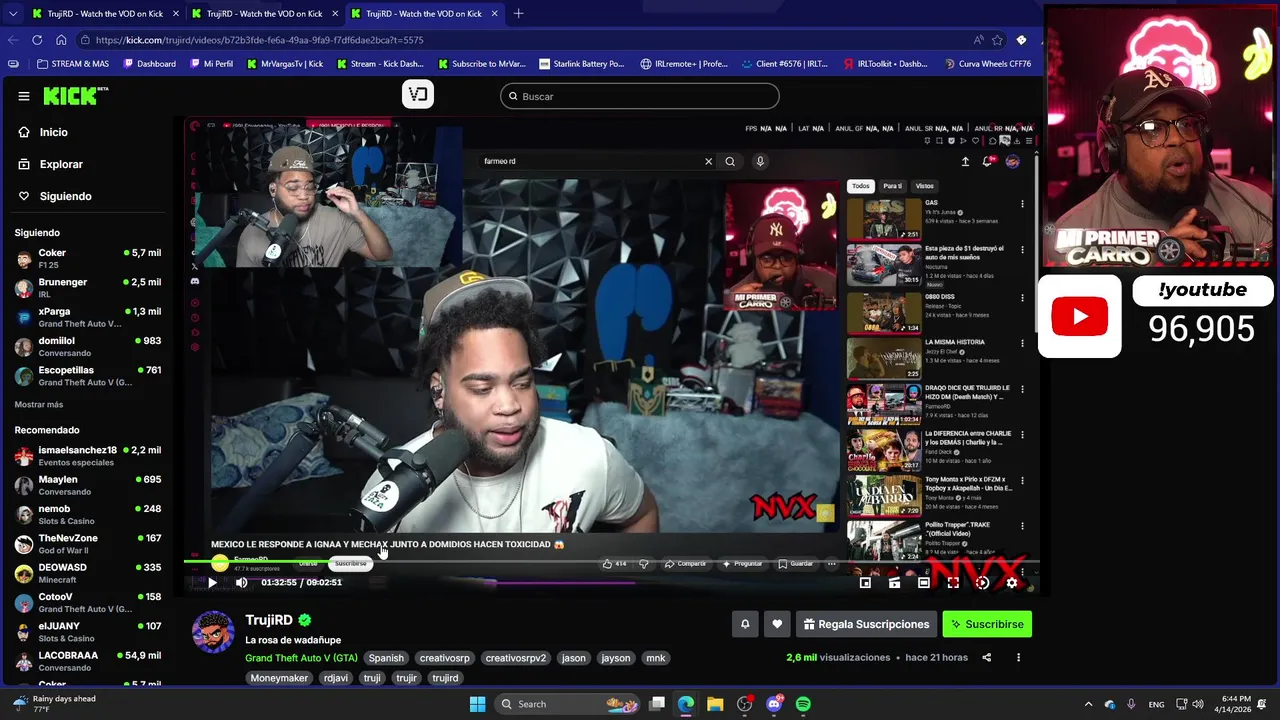Play the VOD video

(x=212, y=582)
